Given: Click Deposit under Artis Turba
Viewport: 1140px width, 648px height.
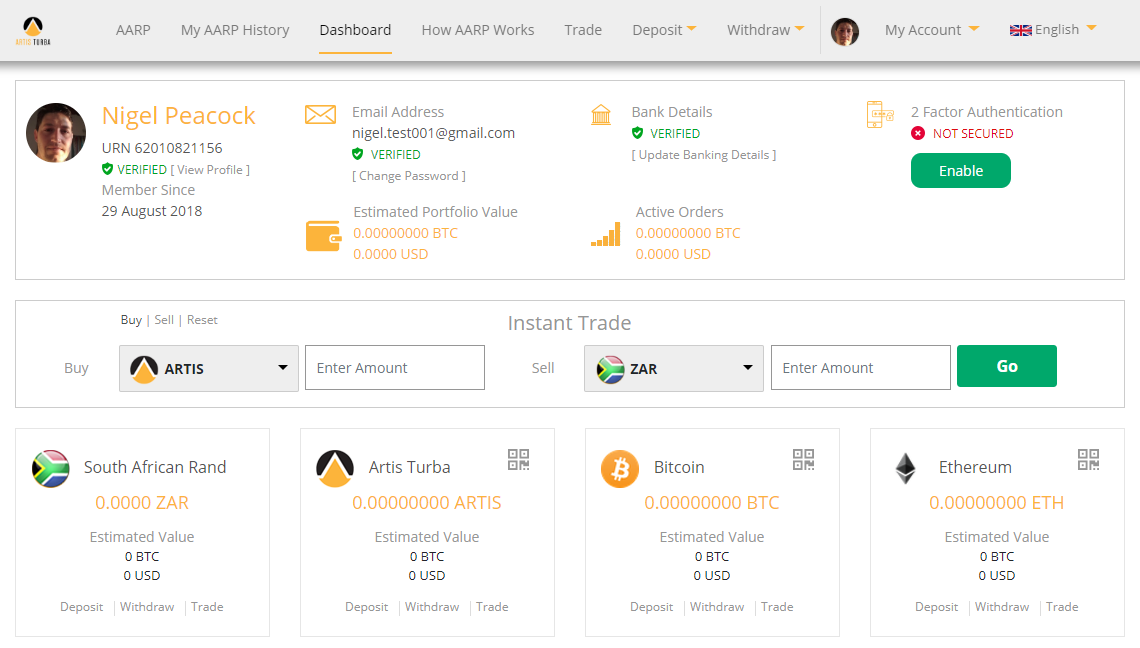Looking at the screenshot, I should click(x=366, y=607).
